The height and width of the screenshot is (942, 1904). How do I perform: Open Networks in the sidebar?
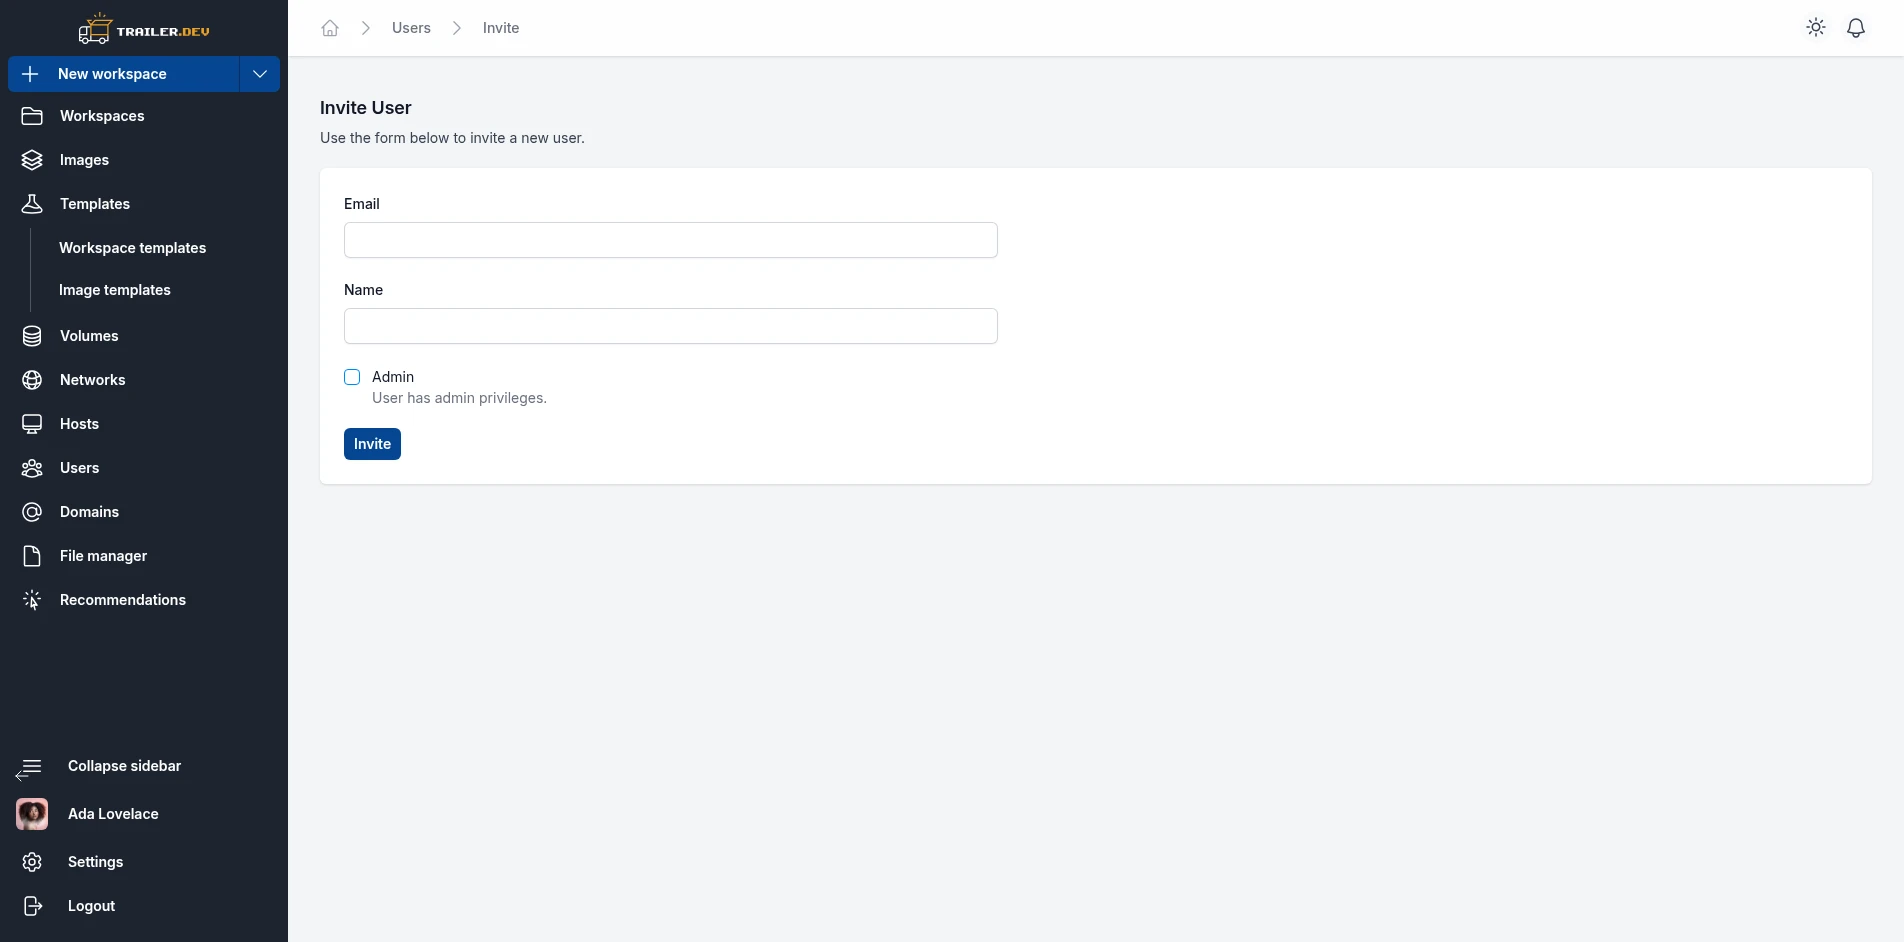coord(92,380)
